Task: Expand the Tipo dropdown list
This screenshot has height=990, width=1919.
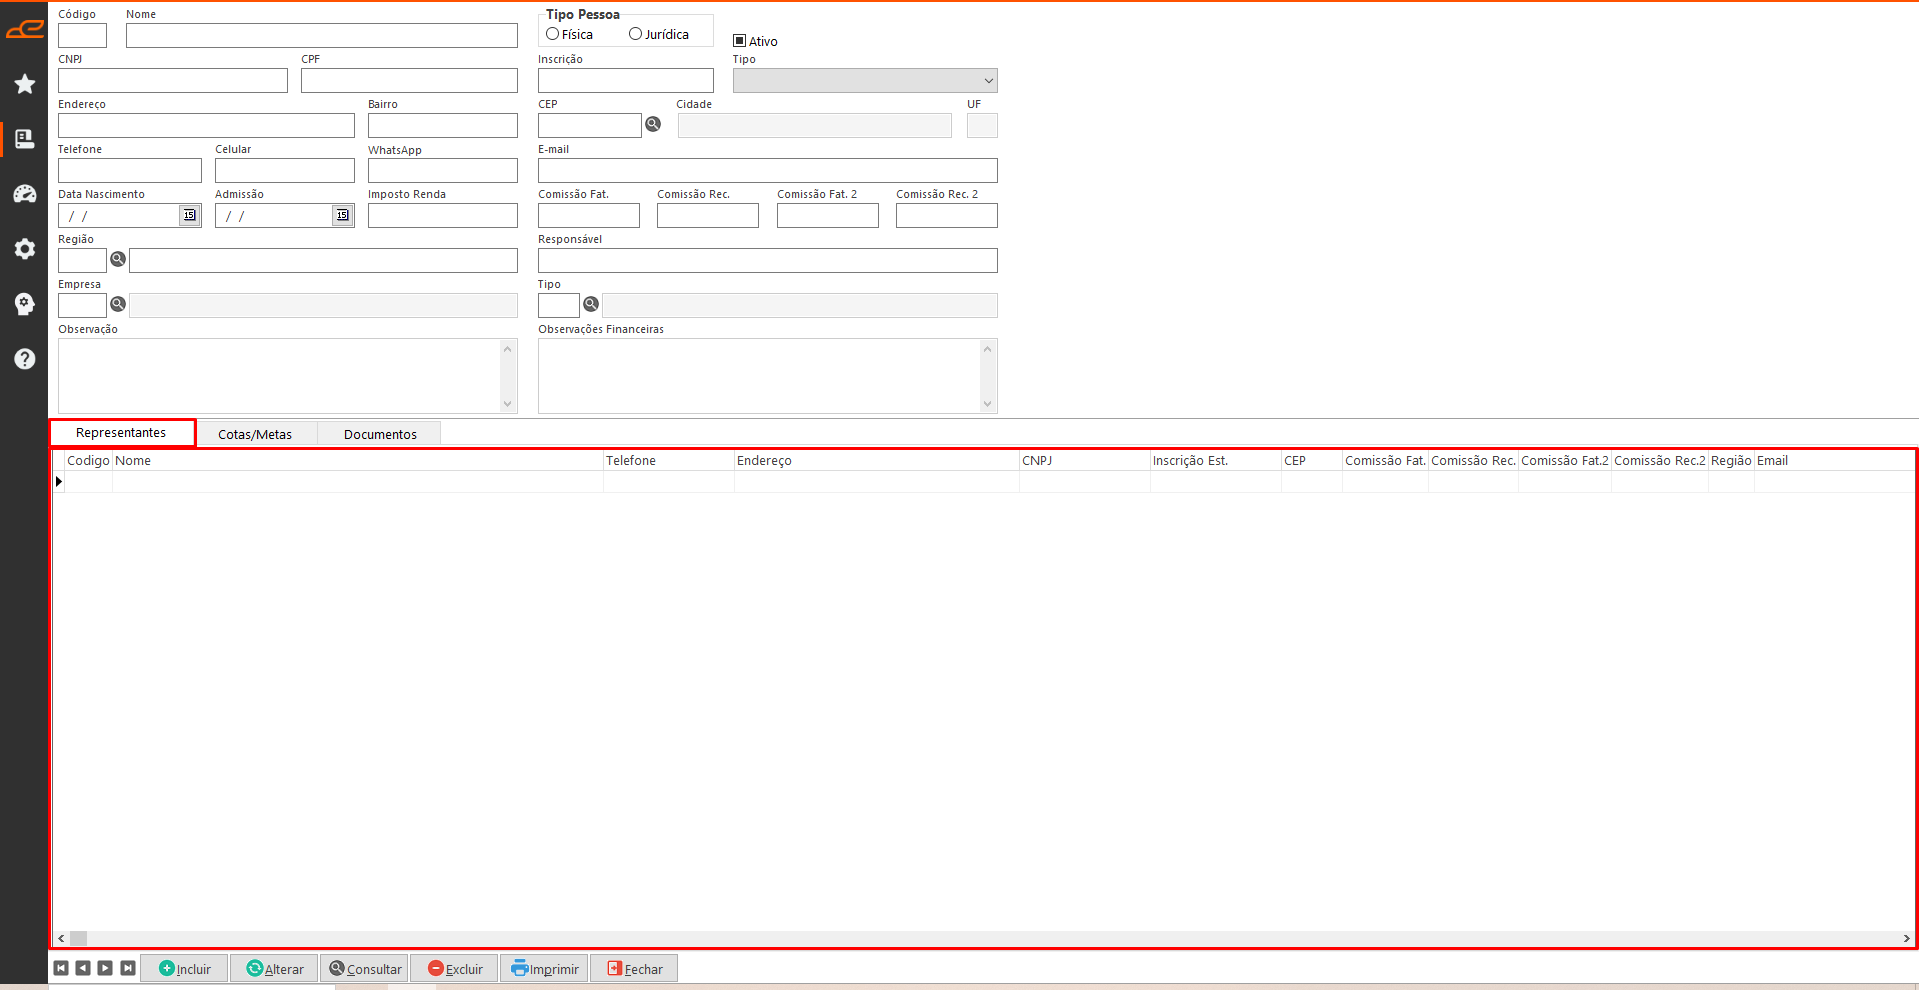Action: click(x=988, y=81)
